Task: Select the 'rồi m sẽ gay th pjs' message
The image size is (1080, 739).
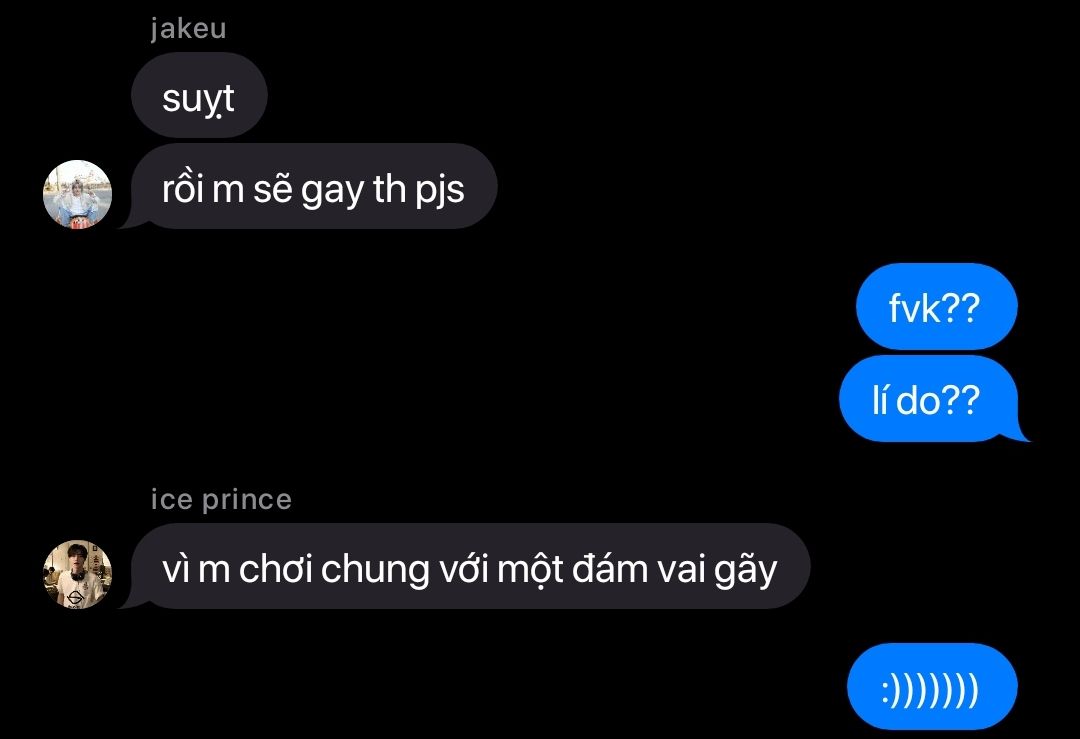Action: (313, 187)
